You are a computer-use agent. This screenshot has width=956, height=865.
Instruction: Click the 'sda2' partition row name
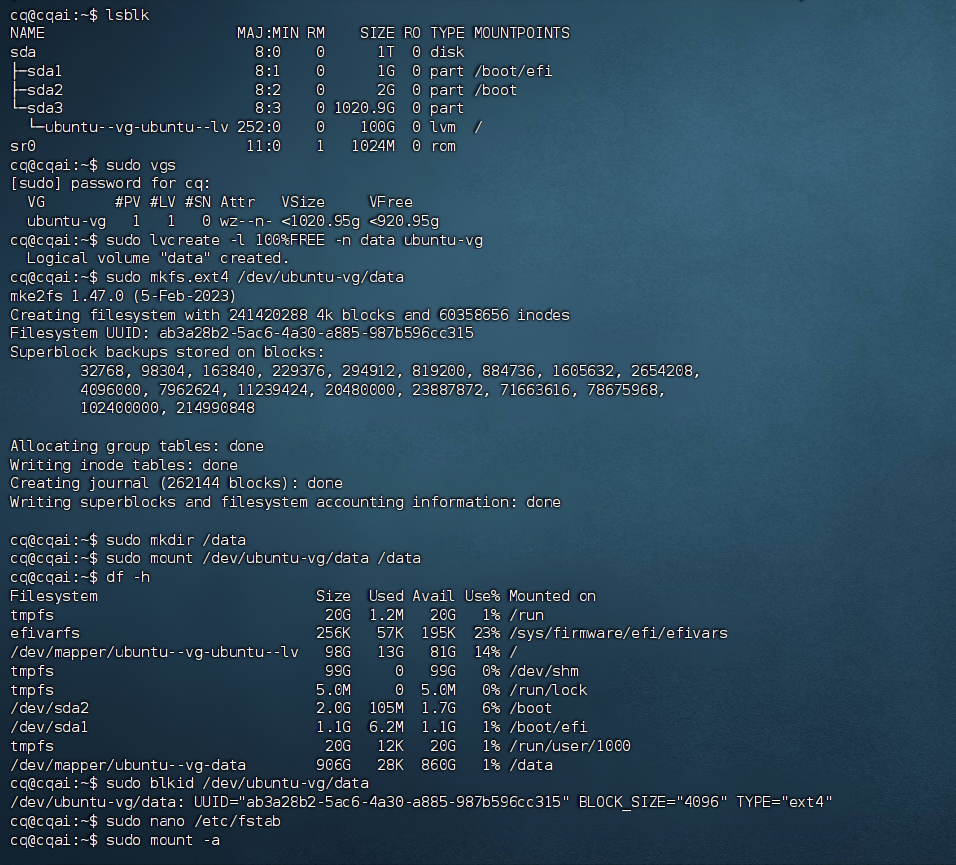[x=45, y=90]
